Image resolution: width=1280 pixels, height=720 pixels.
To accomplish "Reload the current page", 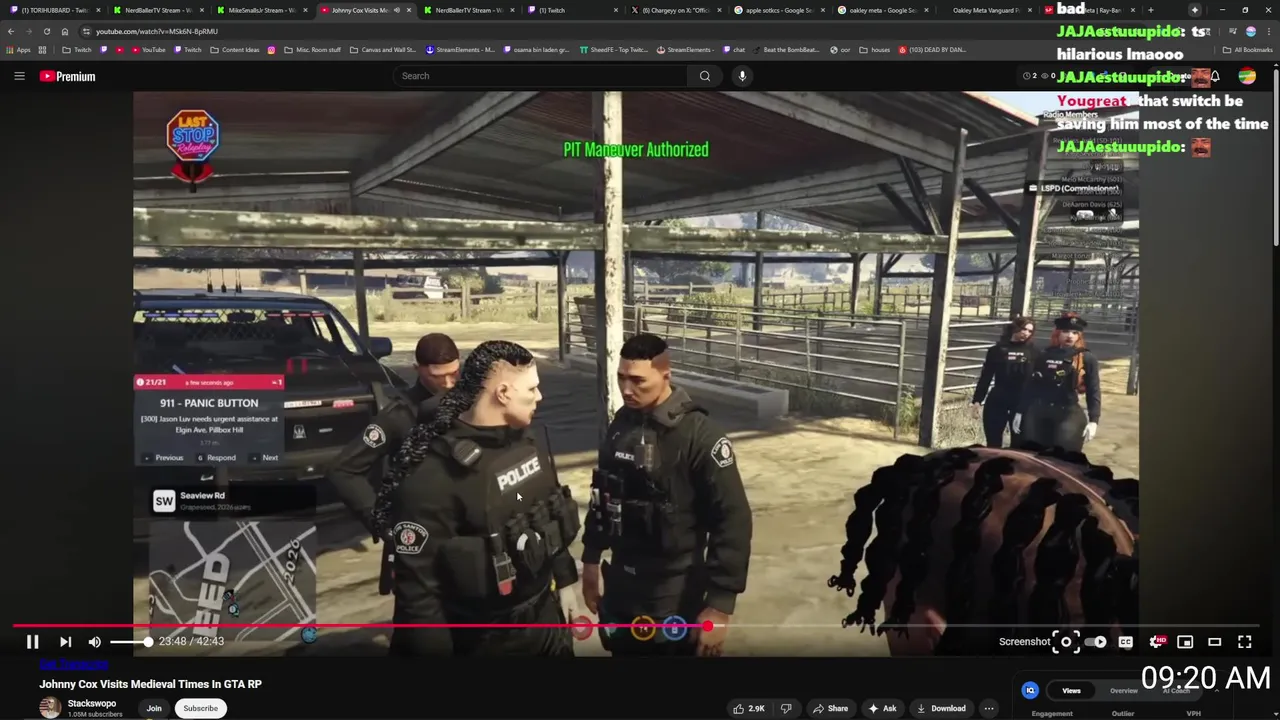I will 46,31.
